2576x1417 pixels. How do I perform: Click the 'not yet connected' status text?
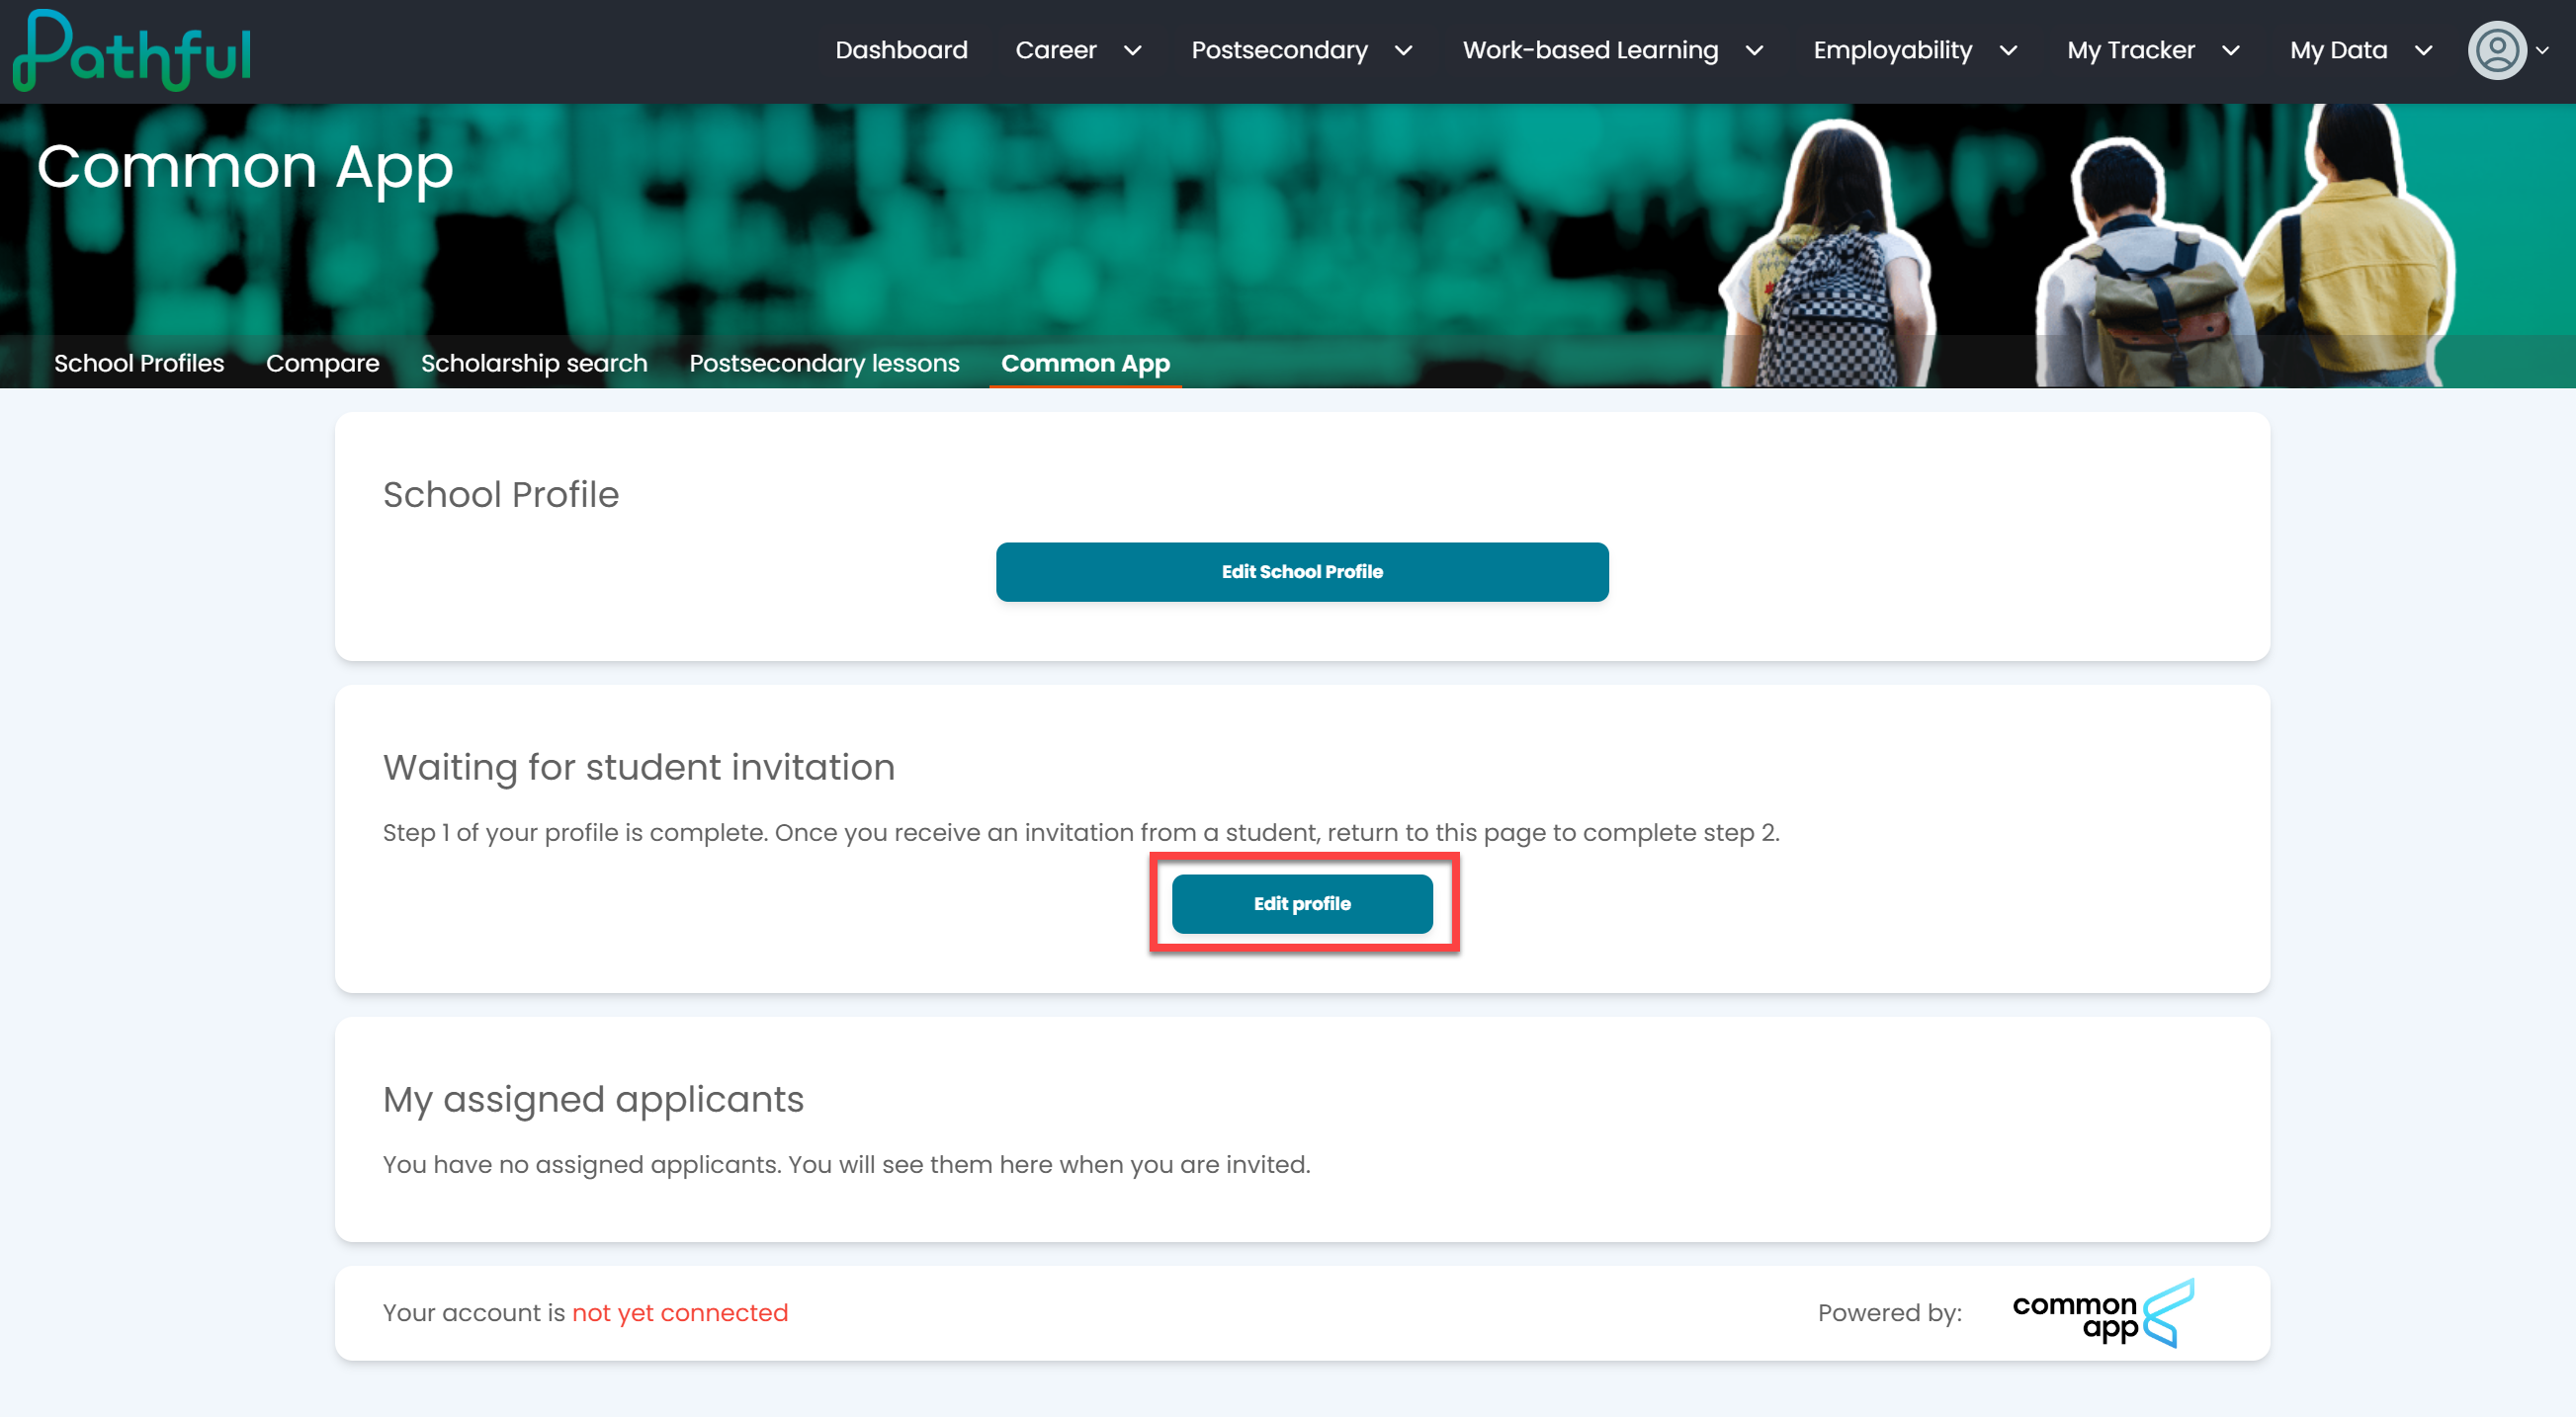pyautogui.click(x=680, y=1313)
